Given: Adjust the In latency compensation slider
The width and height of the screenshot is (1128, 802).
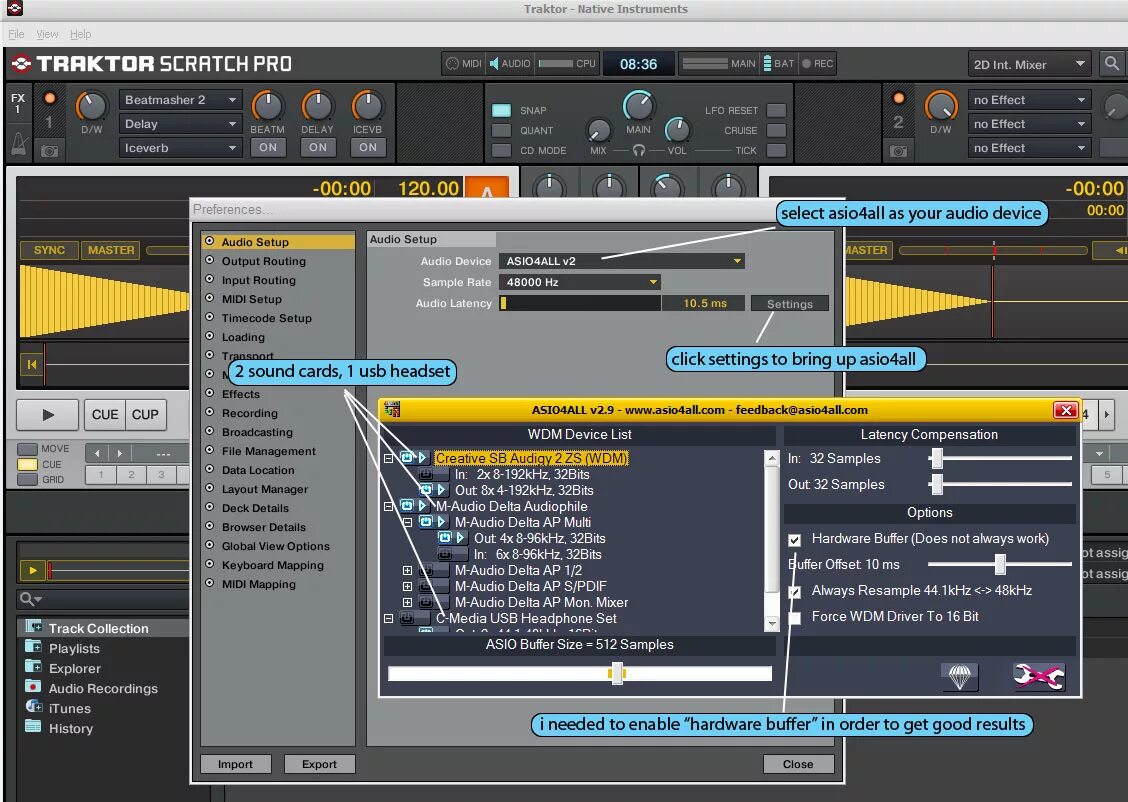Looking at the screenshot, I should point(936,458).
